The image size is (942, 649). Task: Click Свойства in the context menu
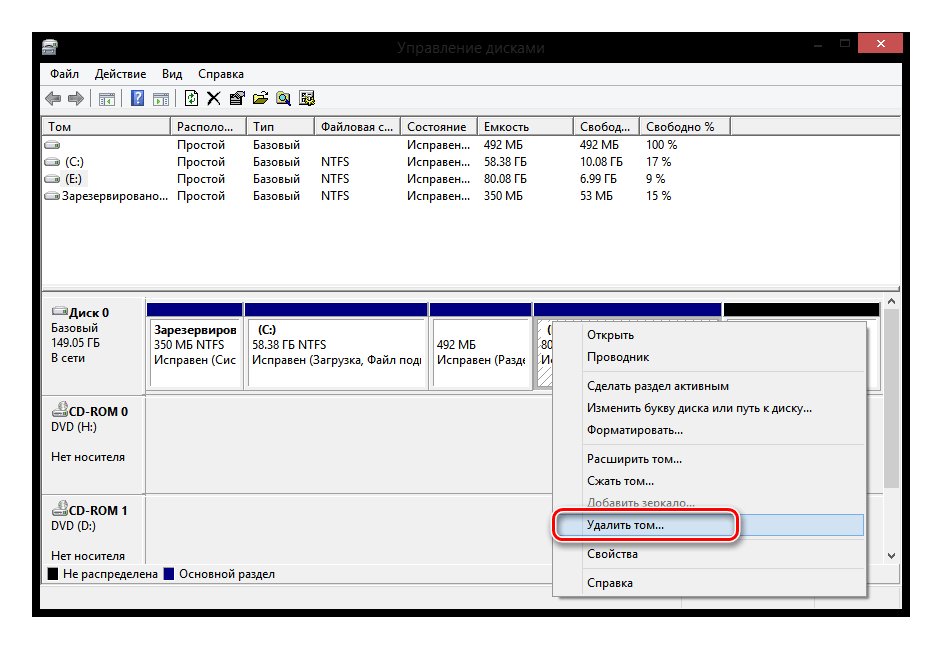tap(612, 554)
